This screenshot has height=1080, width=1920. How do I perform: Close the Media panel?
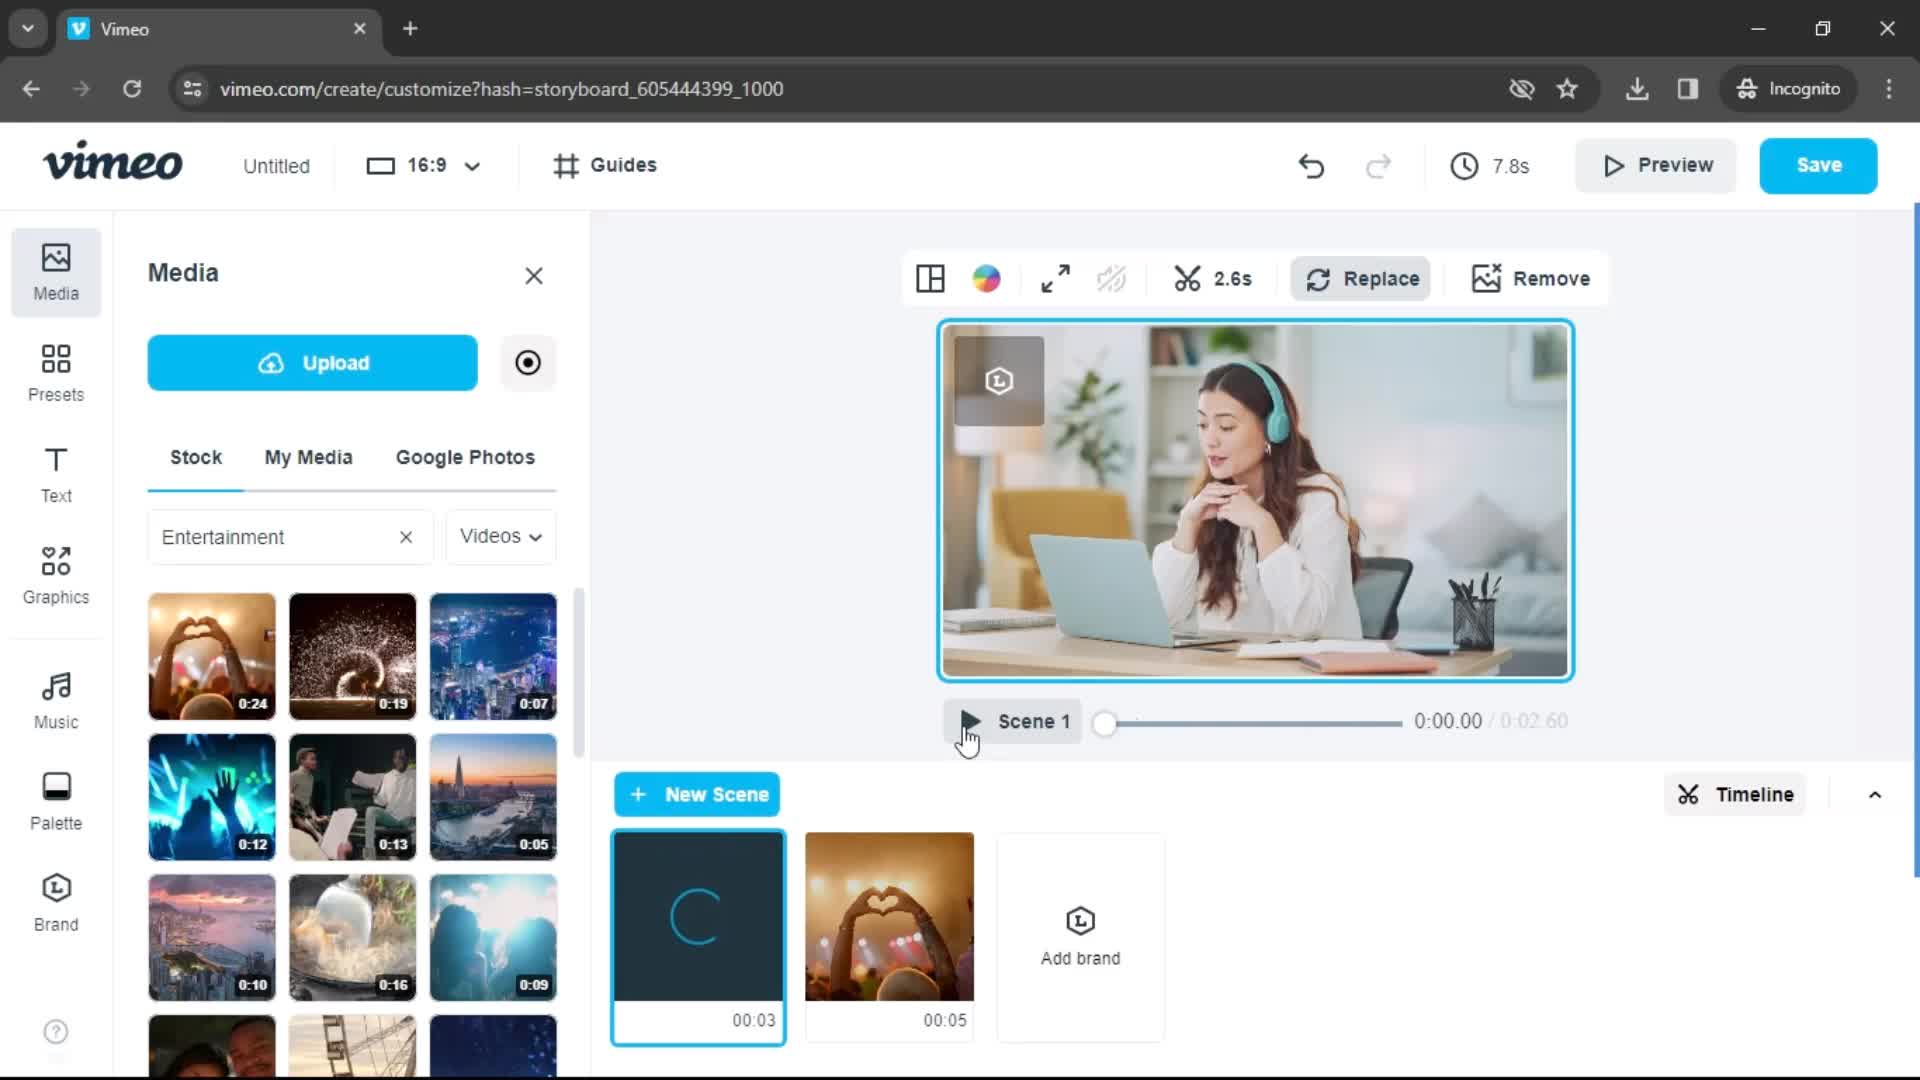(x=534, y=276)
